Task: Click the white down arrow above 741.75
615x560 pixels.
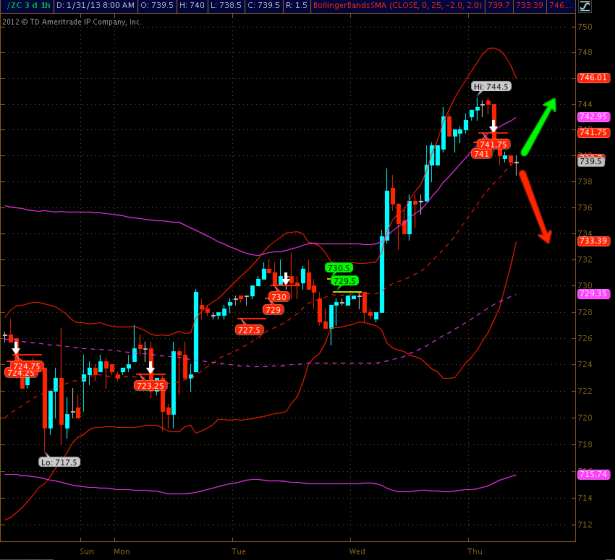Action: coord(493,127)
